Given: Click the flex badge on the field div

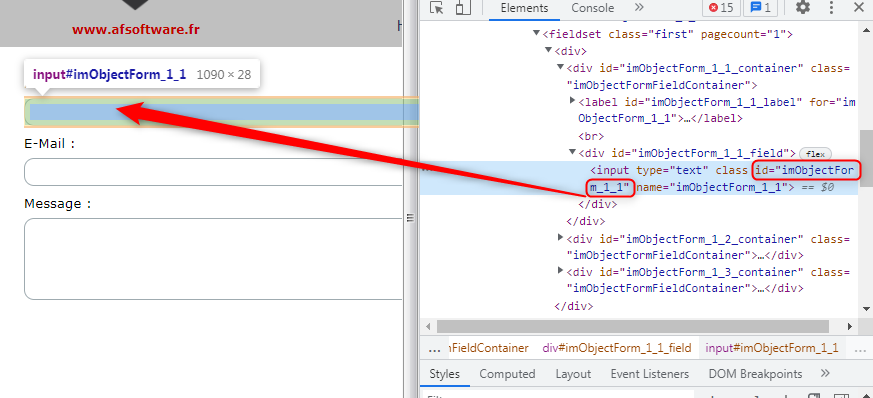Looking at the screenshot, I should [815, 154].
